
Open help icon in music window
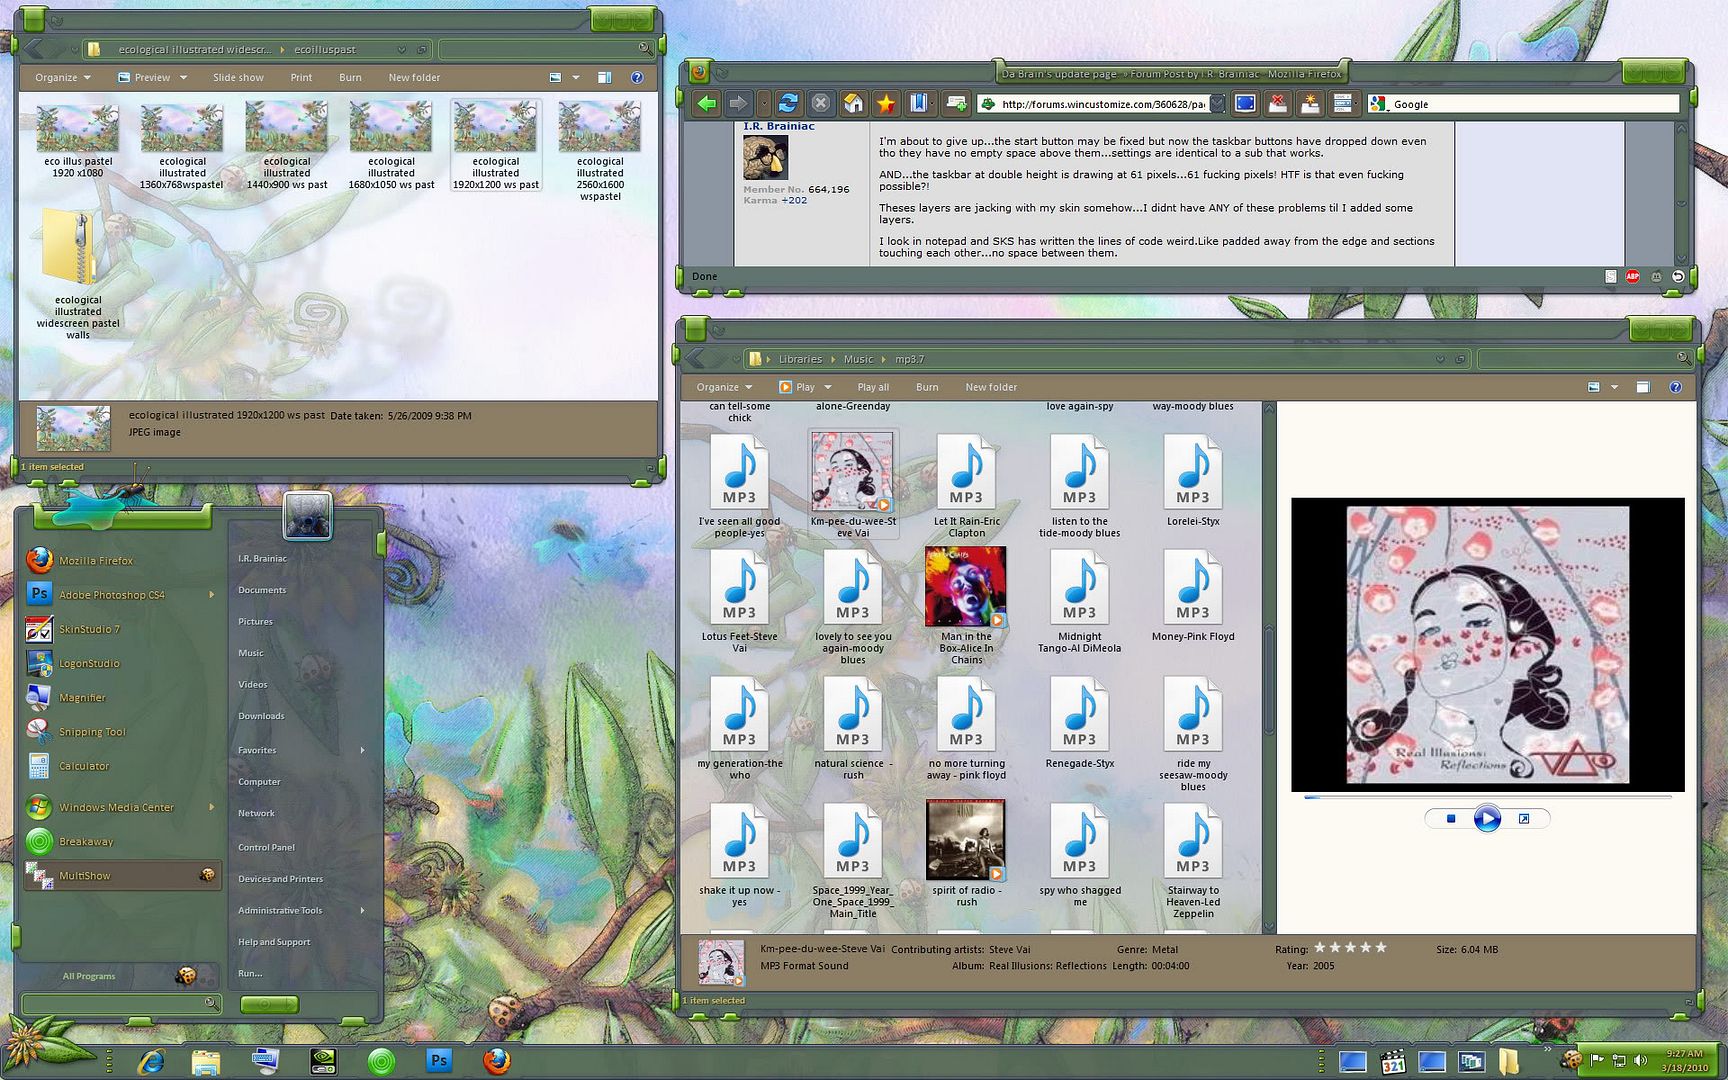coord(1676,387)
